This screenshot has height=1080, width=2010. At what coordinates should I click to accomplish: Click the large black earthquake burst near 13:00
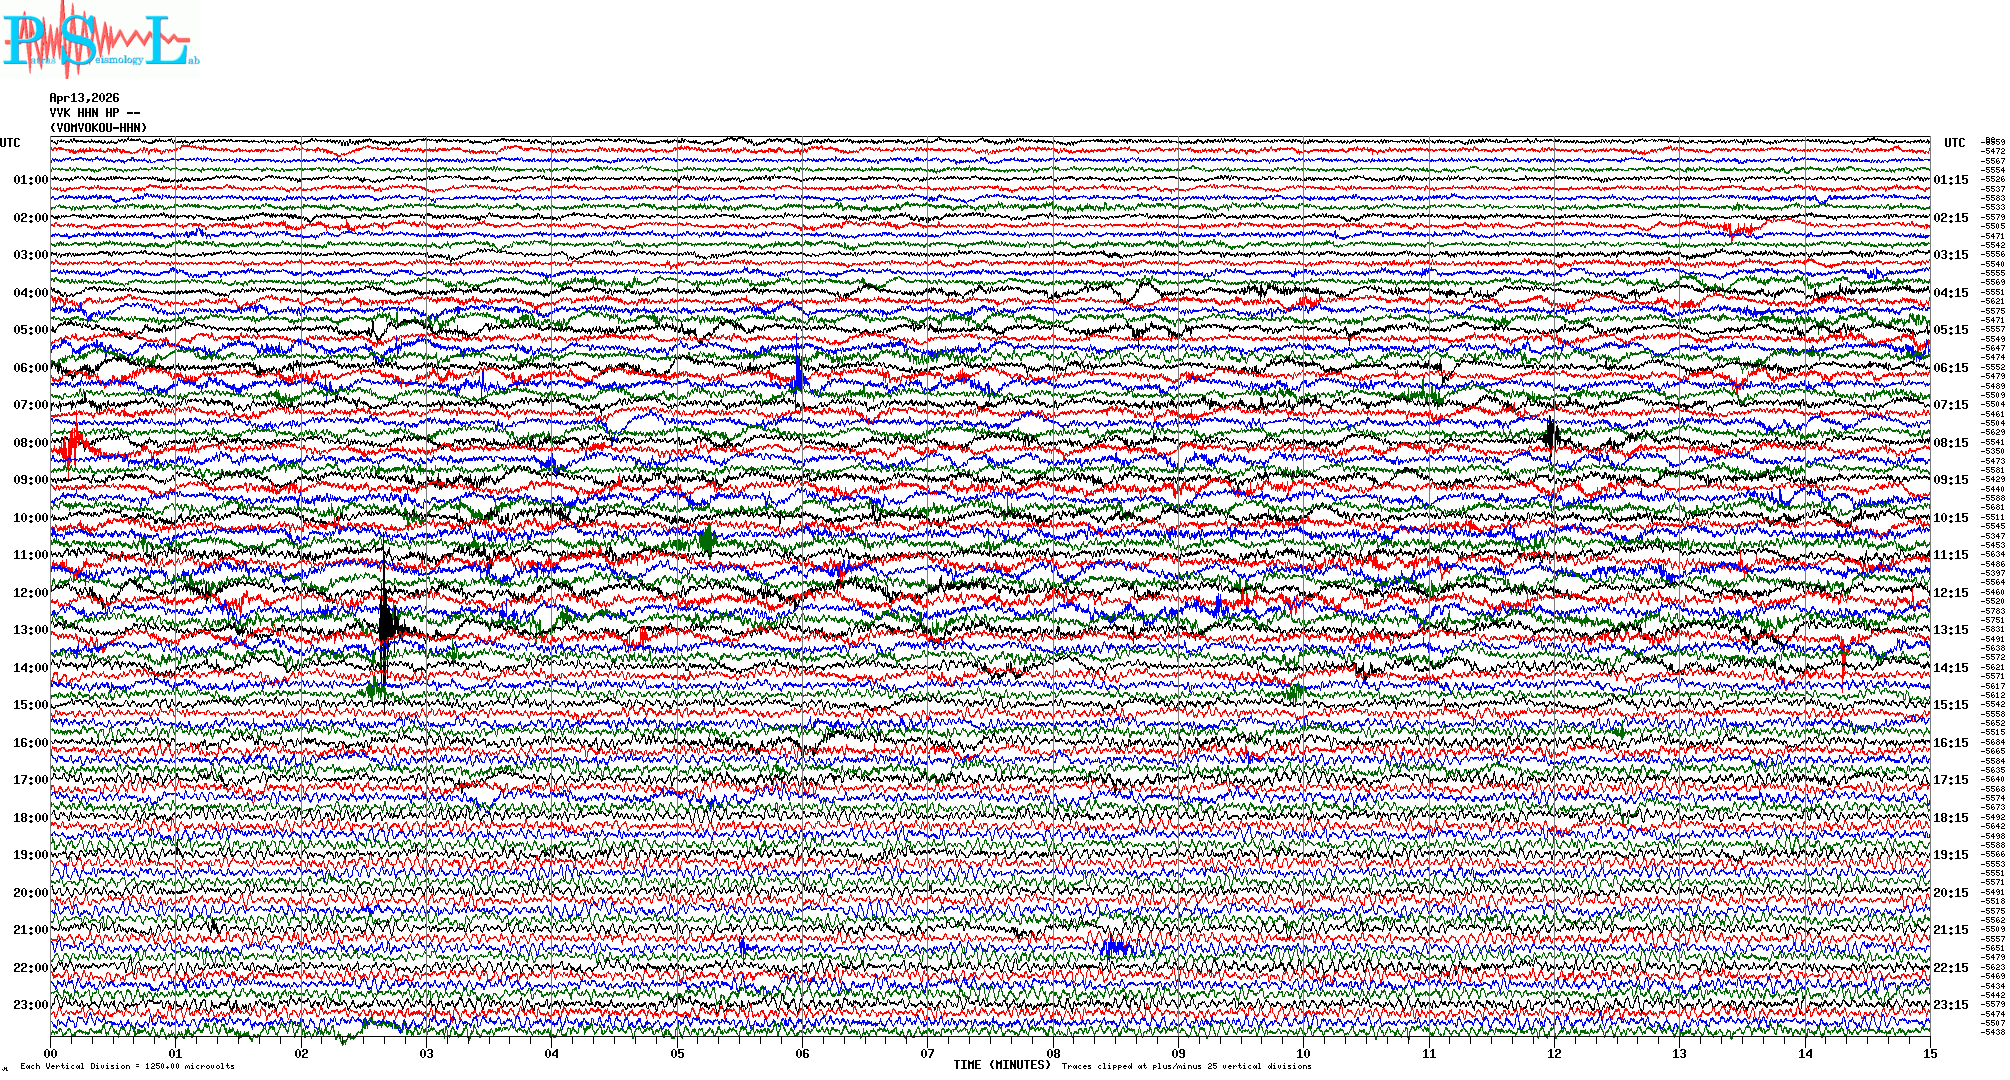point(386,622)
